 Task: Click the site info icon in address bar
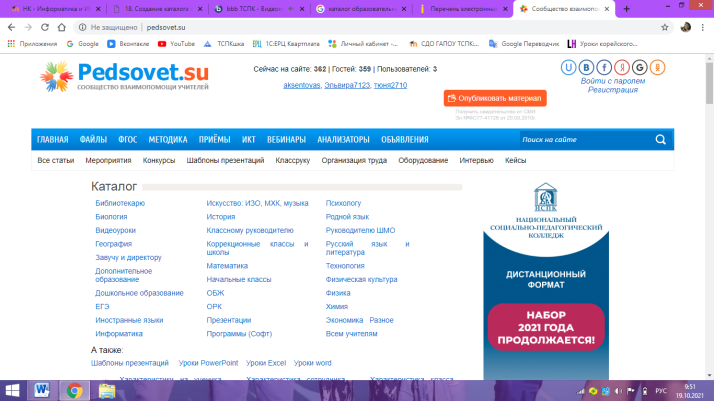(82, 27)
